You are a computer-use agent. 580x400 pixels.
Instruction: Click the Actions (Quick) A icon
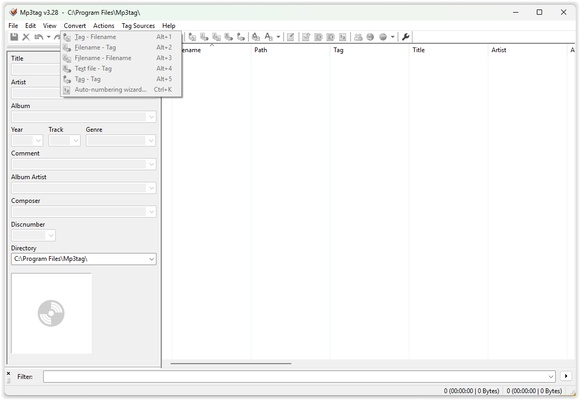[x=269, y=37]
